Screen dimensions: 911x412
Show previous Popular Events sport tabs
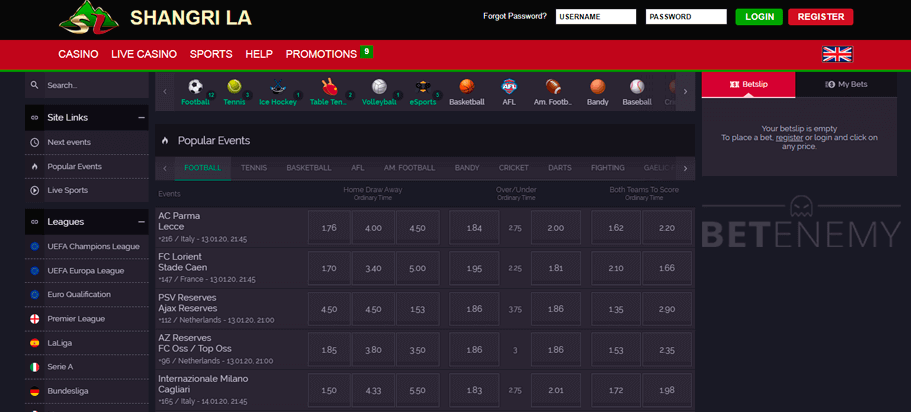click(165, 169)
